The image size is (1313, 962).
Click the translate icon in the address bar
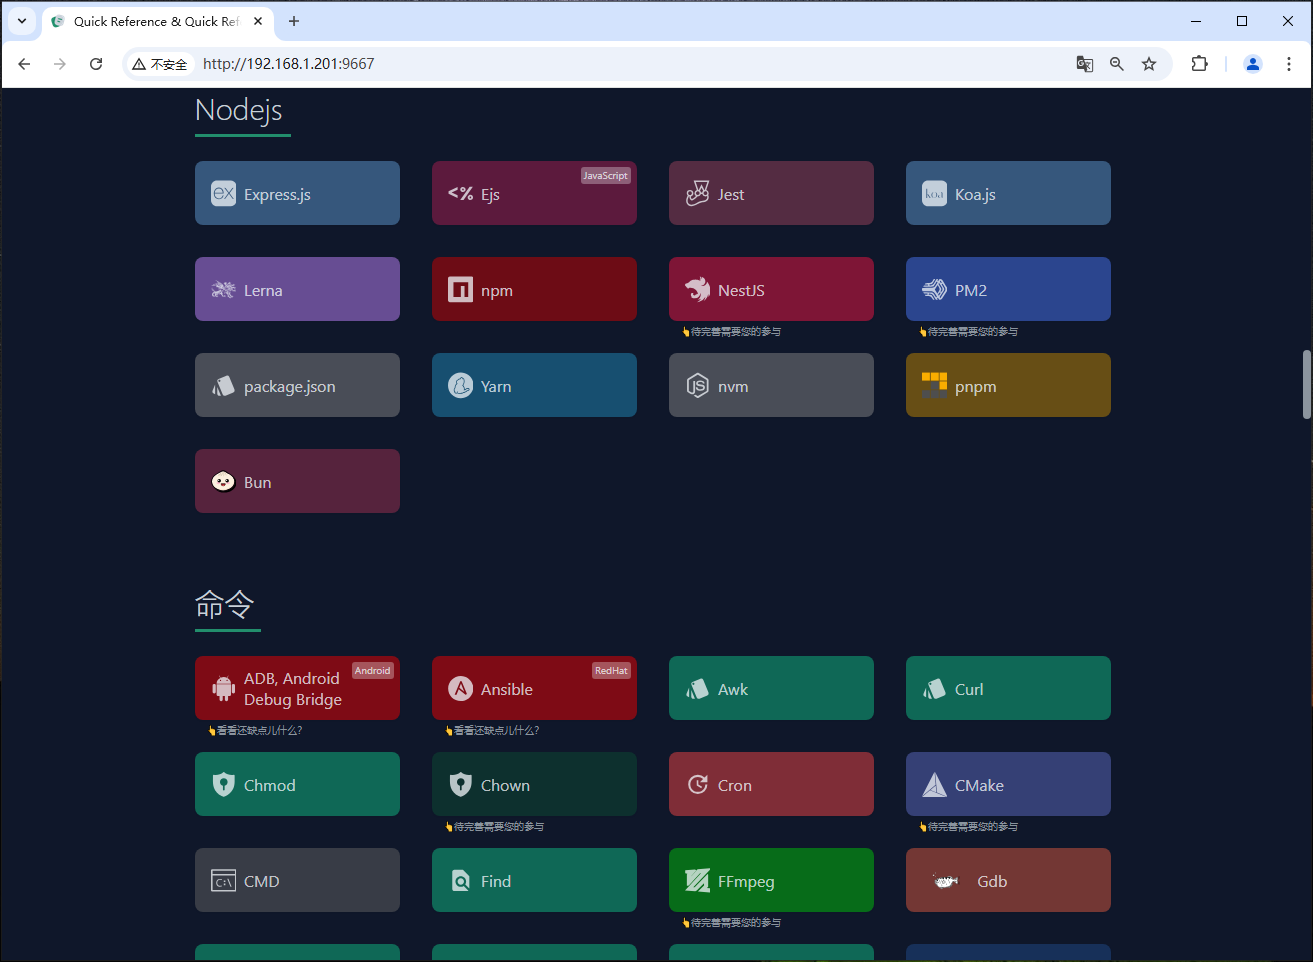[x=1084, y=63]
